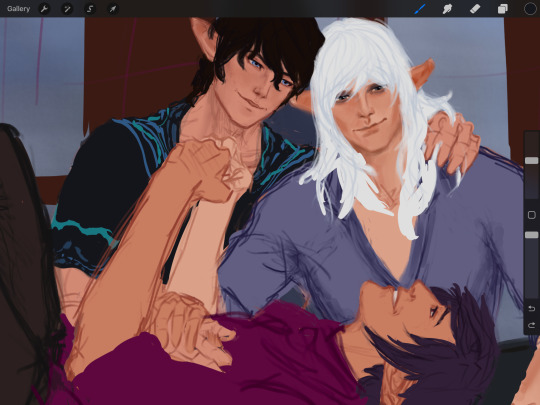
Task: Click the brush opacity slider handle
Action: (531, 235)
